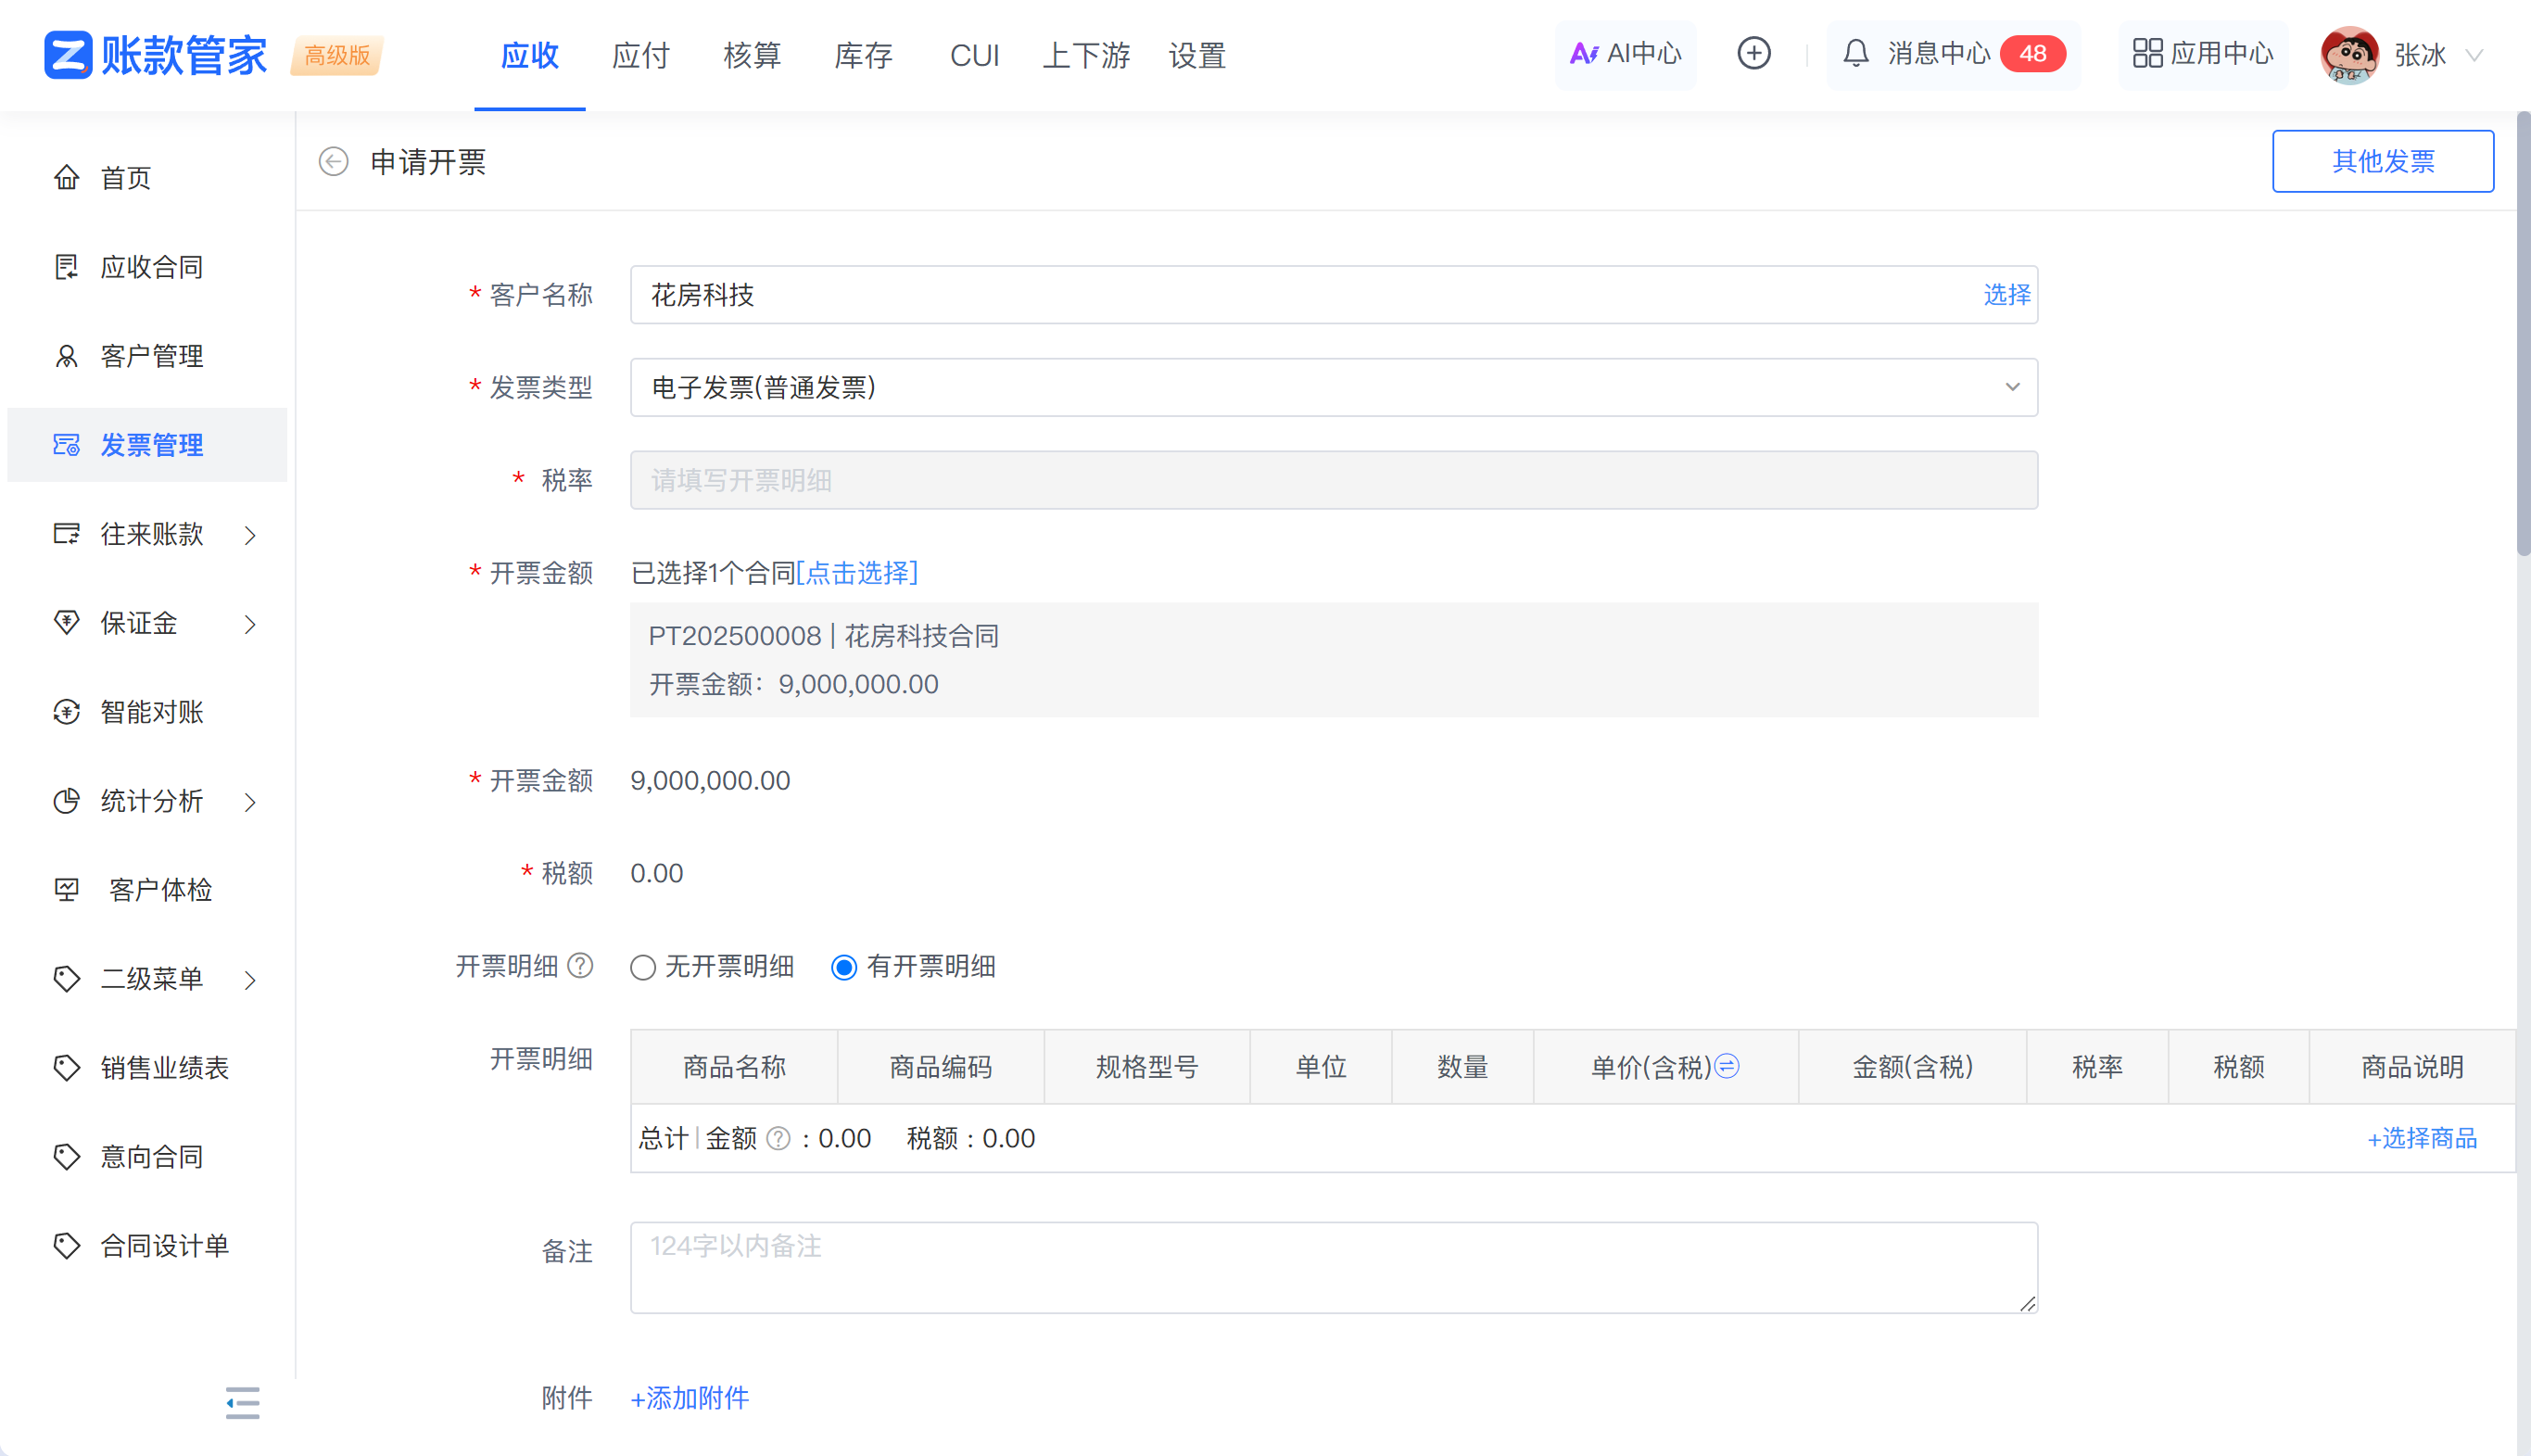Open 智能对账 in sidebar

point(152,712)
